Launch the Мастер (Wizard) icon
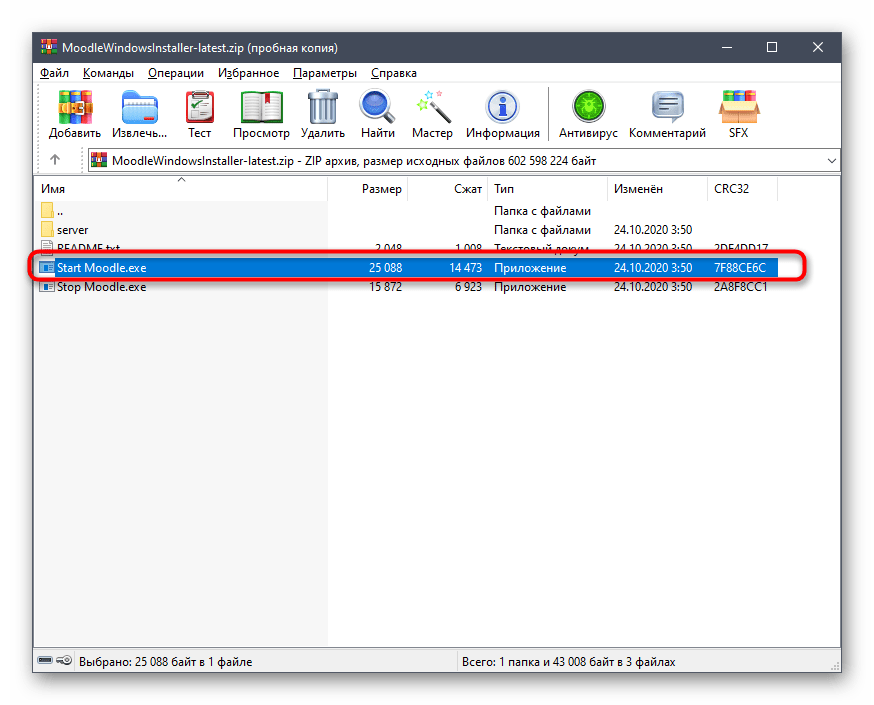This screenshot has height=705, width=874. [x=432, y=108]
